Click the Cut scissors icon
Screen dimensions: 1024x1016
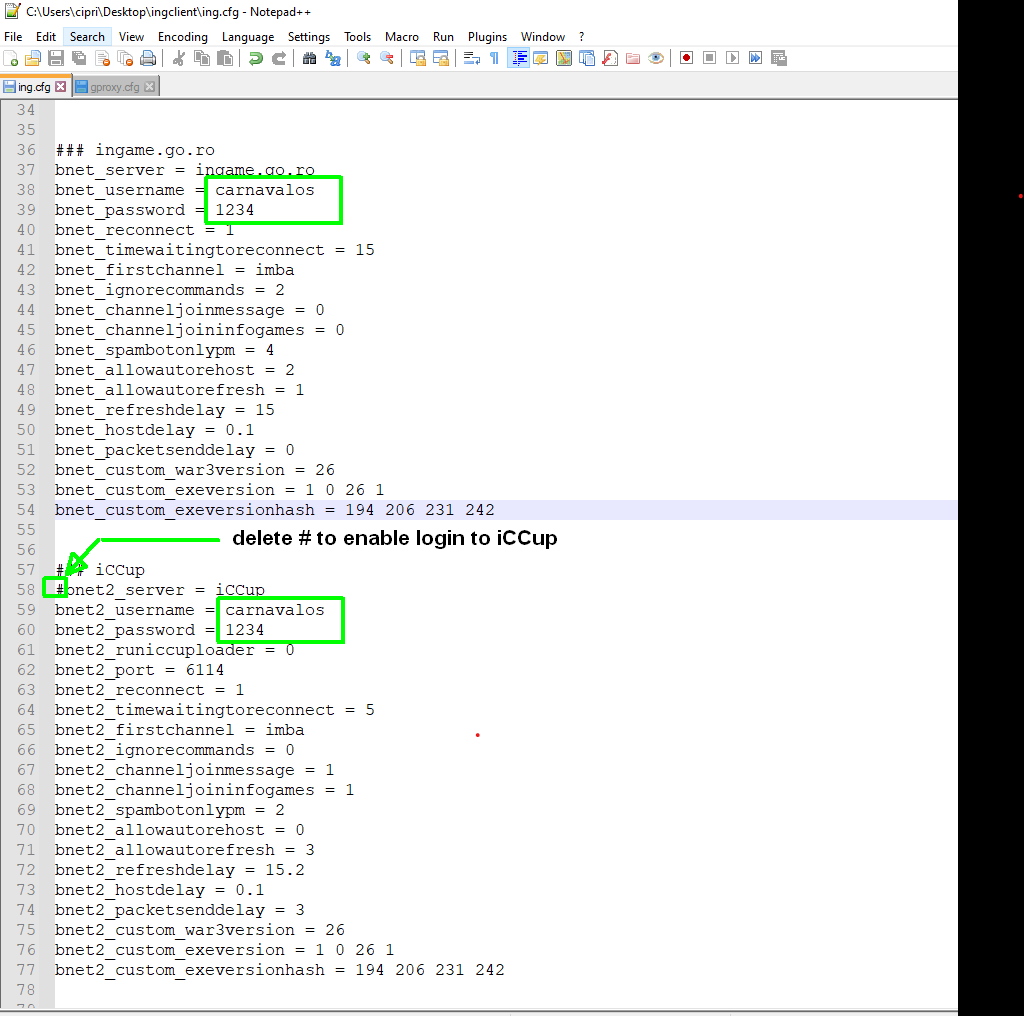179,58
